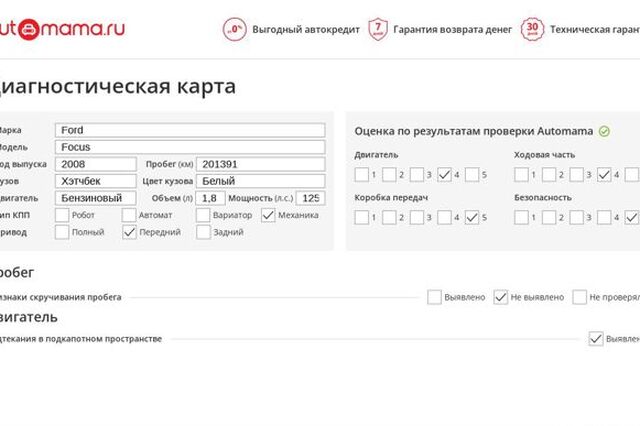
Task: Set Ходовая часть rating checkbox 3
Action: pyautogui.click(x=576, y=175)
